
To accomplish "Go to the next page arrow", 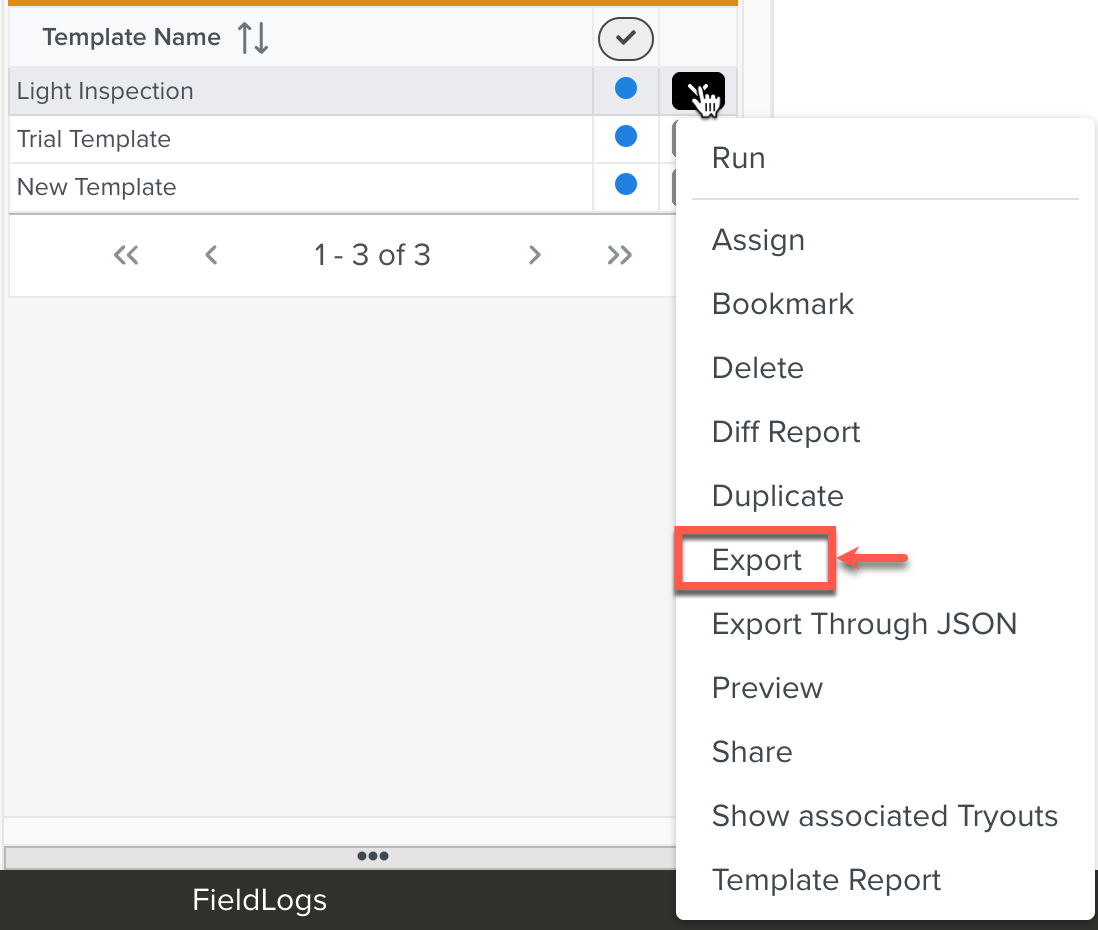I will point(535,255).
